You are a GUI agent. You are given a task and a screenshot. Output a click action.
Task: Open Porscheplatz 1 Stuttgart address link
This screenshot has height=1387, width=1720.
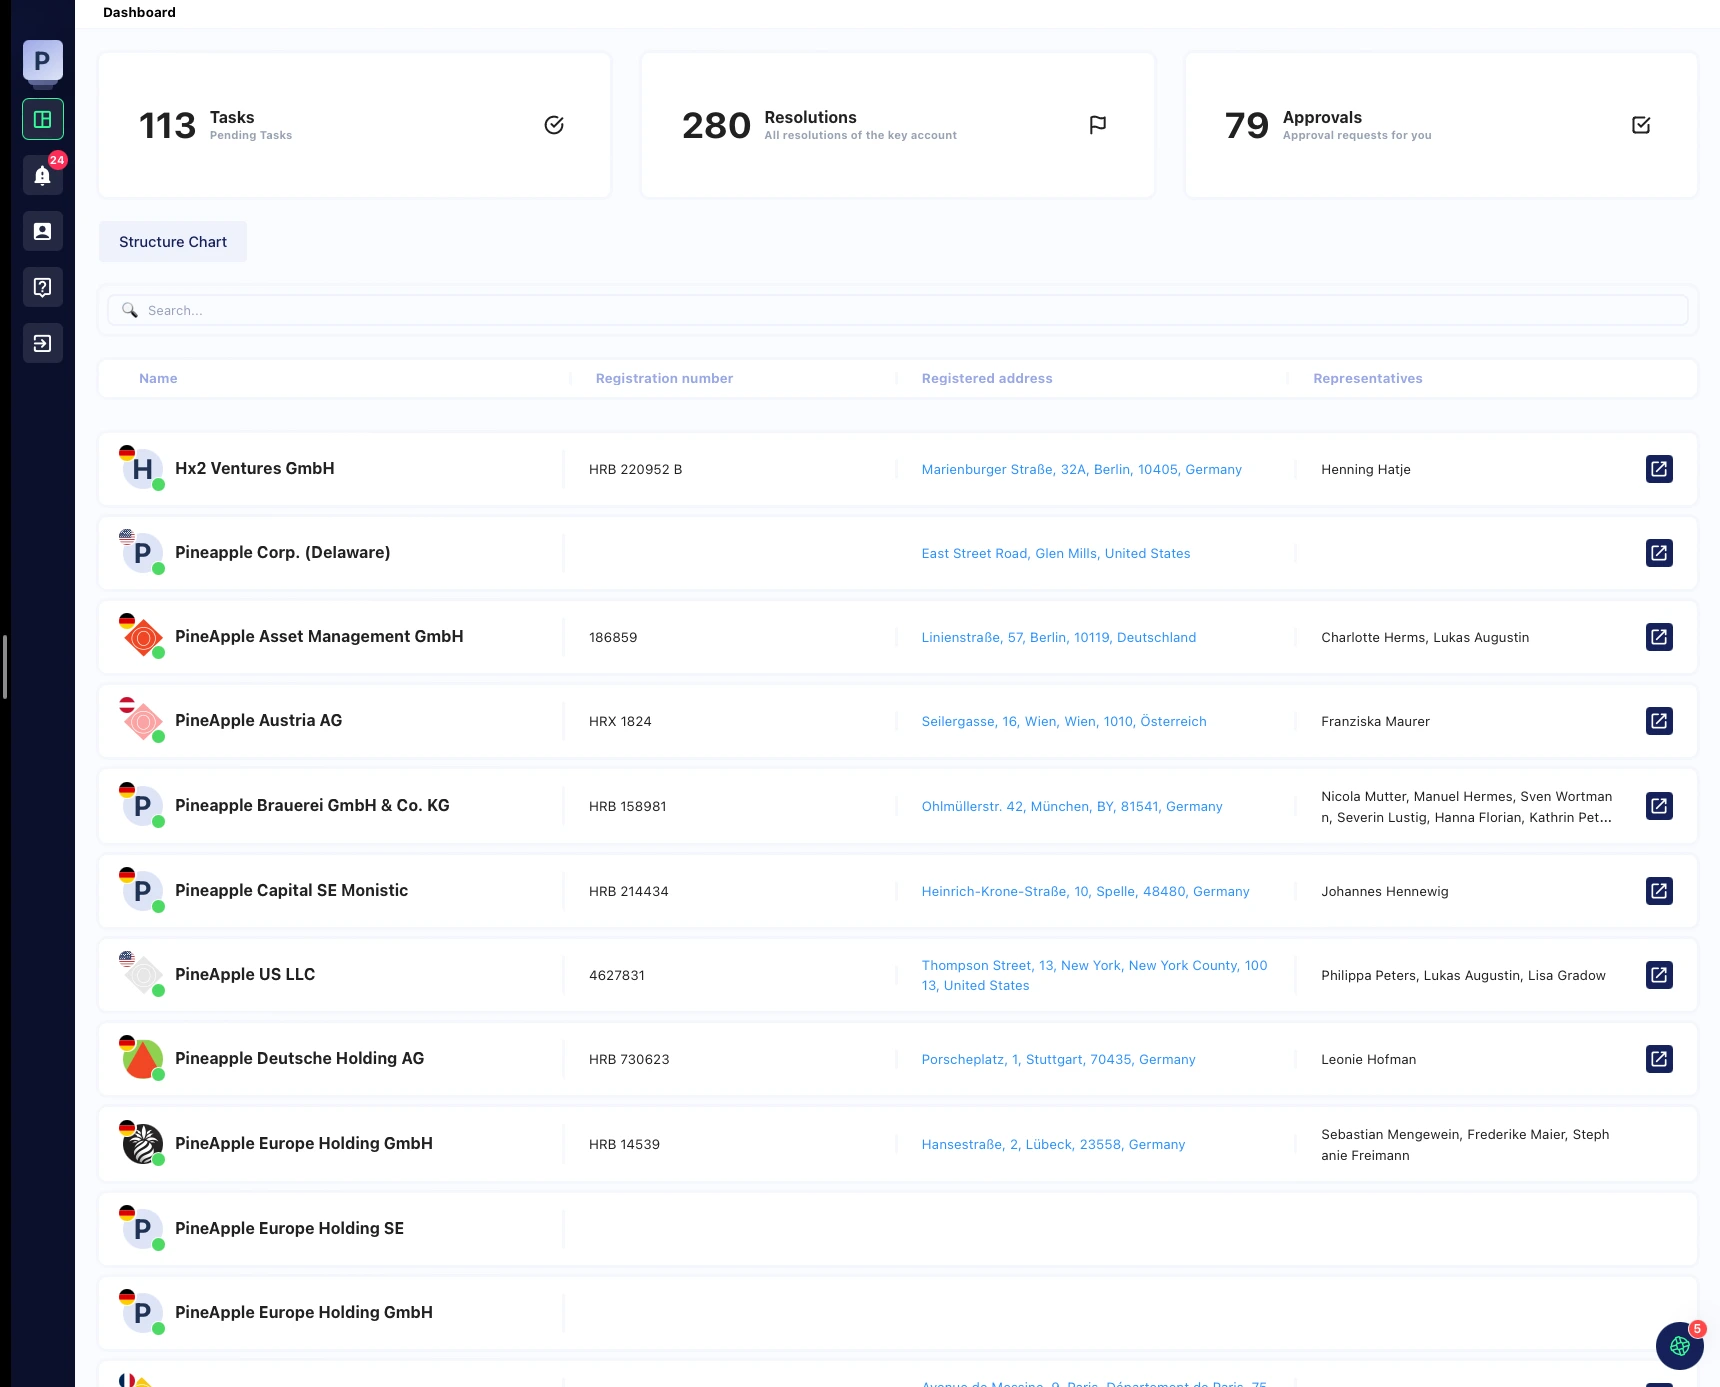click(1059, 1059)
